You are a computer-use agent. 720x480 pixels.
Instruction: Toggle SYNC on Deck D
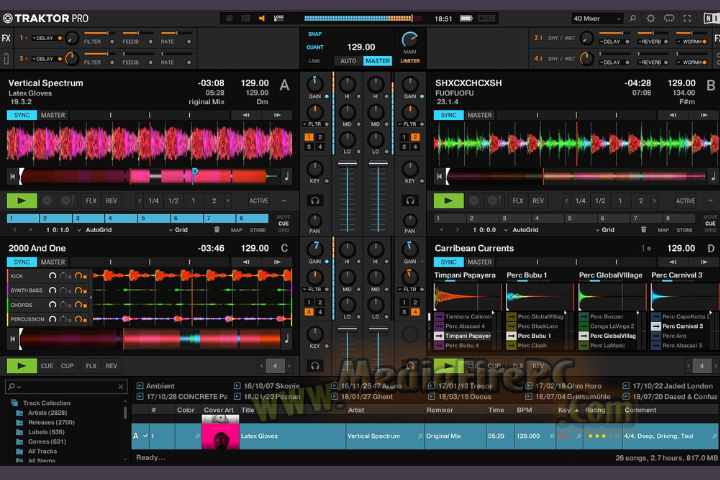click(x=449, y=262)
